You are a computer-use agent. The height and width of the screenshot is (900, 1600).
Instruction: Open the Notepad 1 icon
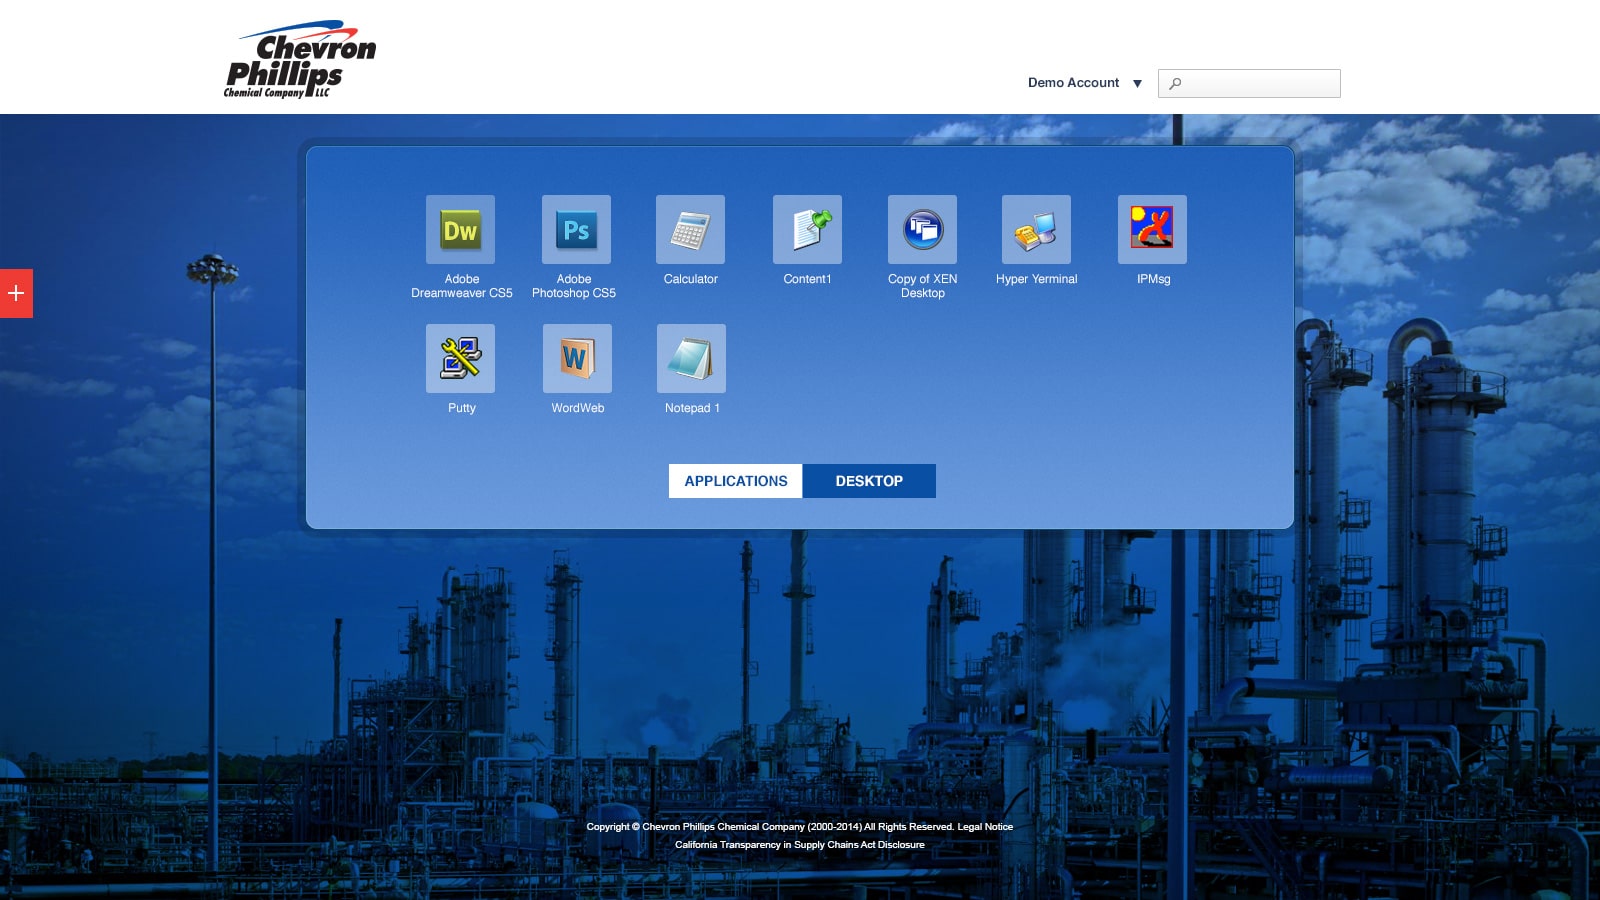[691, 358]
